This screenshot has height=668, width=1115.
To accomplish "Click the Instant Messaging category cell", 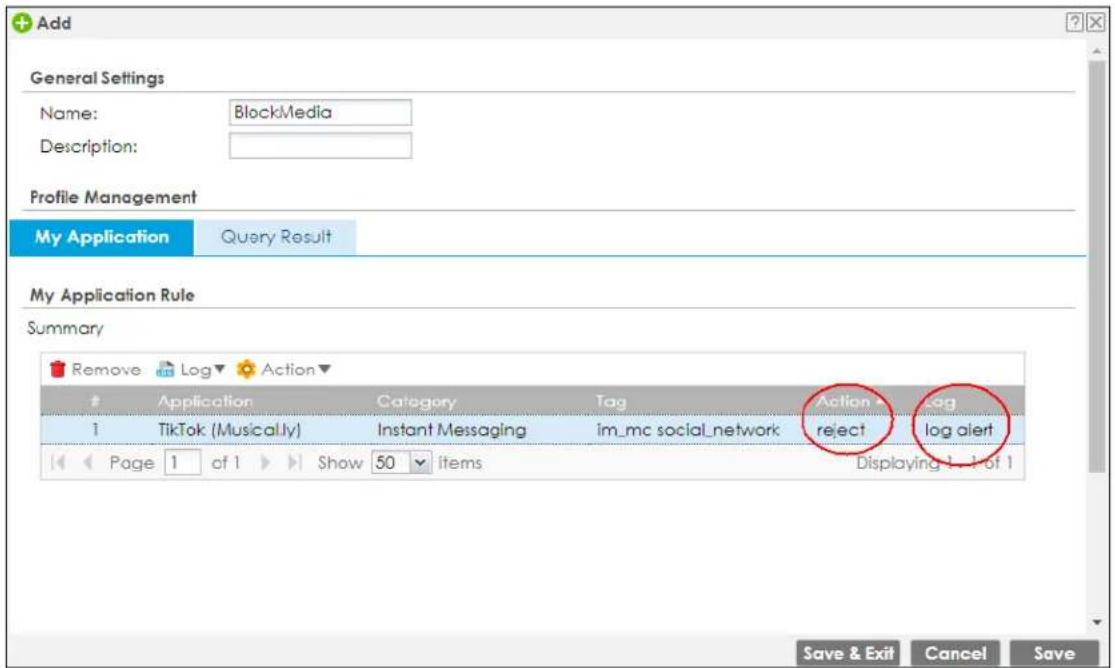I will point(452,430).
